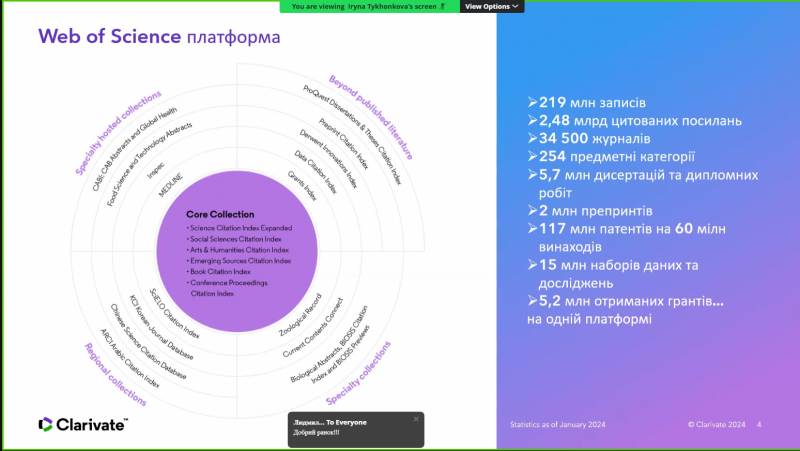Click CABI: CAB Abstracts and Global Health label
The height and width of the screenshot is (451, 800).
click(x=135, y=149)
